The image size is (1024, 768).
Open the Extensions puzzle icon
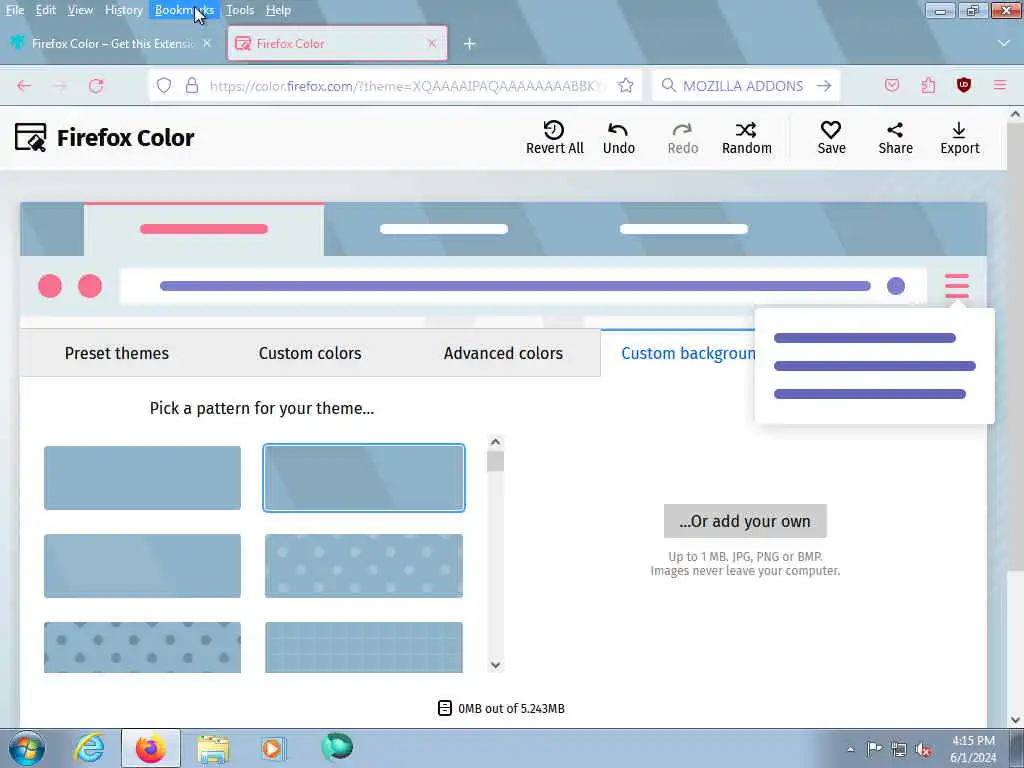(928, 86)
